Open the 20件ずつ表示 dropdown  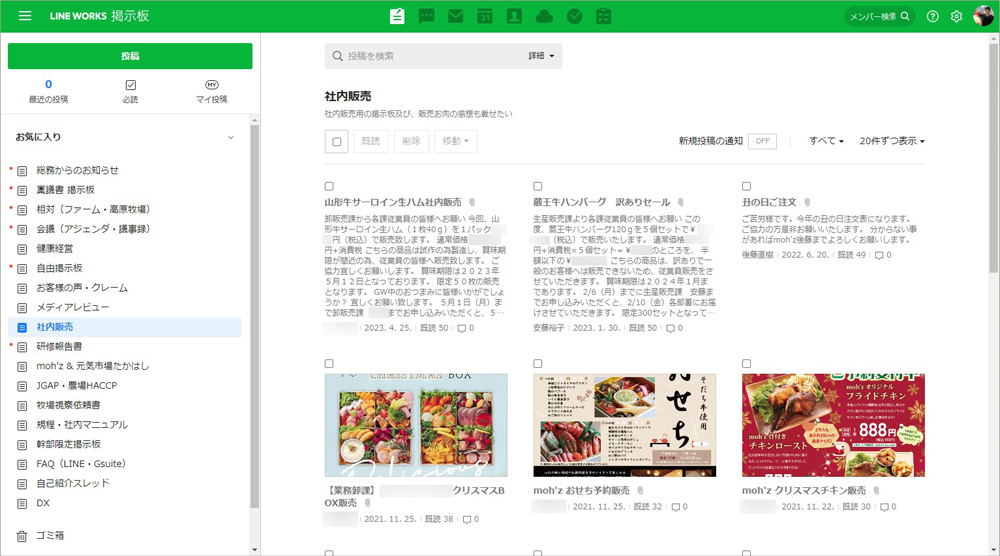(x=892, y=141)
